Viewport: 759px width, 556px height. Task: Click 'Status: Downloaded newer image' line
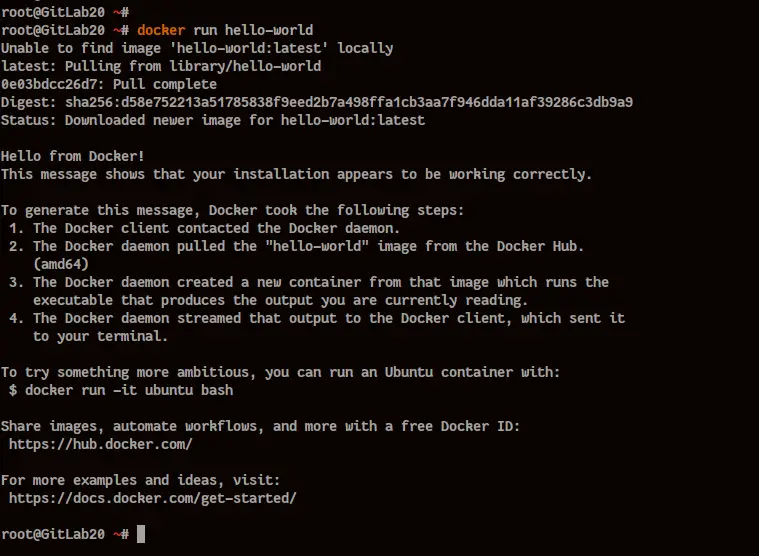pyautogui.click(x=213, y=120)
